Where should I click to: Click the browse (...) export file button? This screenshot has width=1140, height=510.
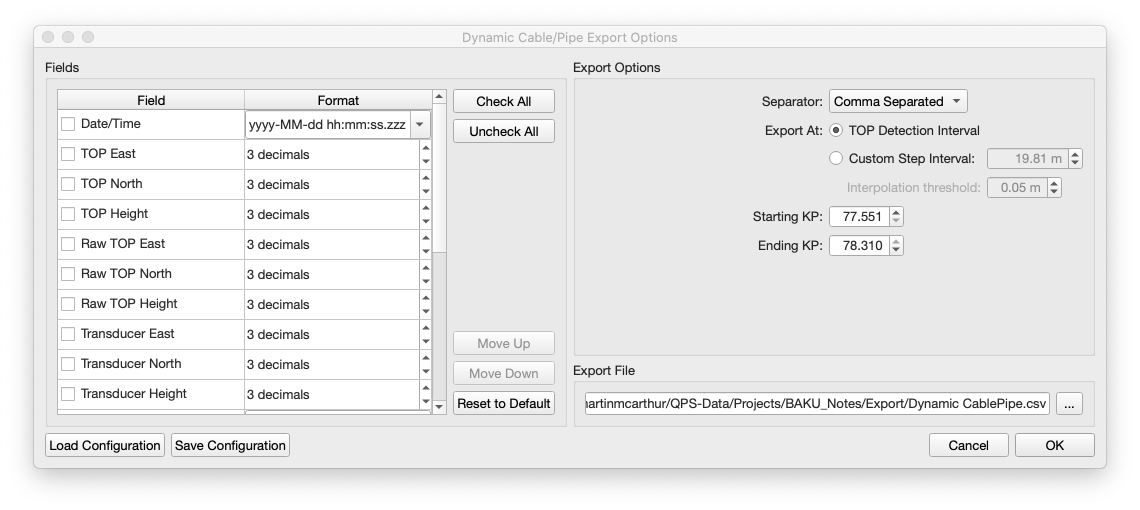1069,404
